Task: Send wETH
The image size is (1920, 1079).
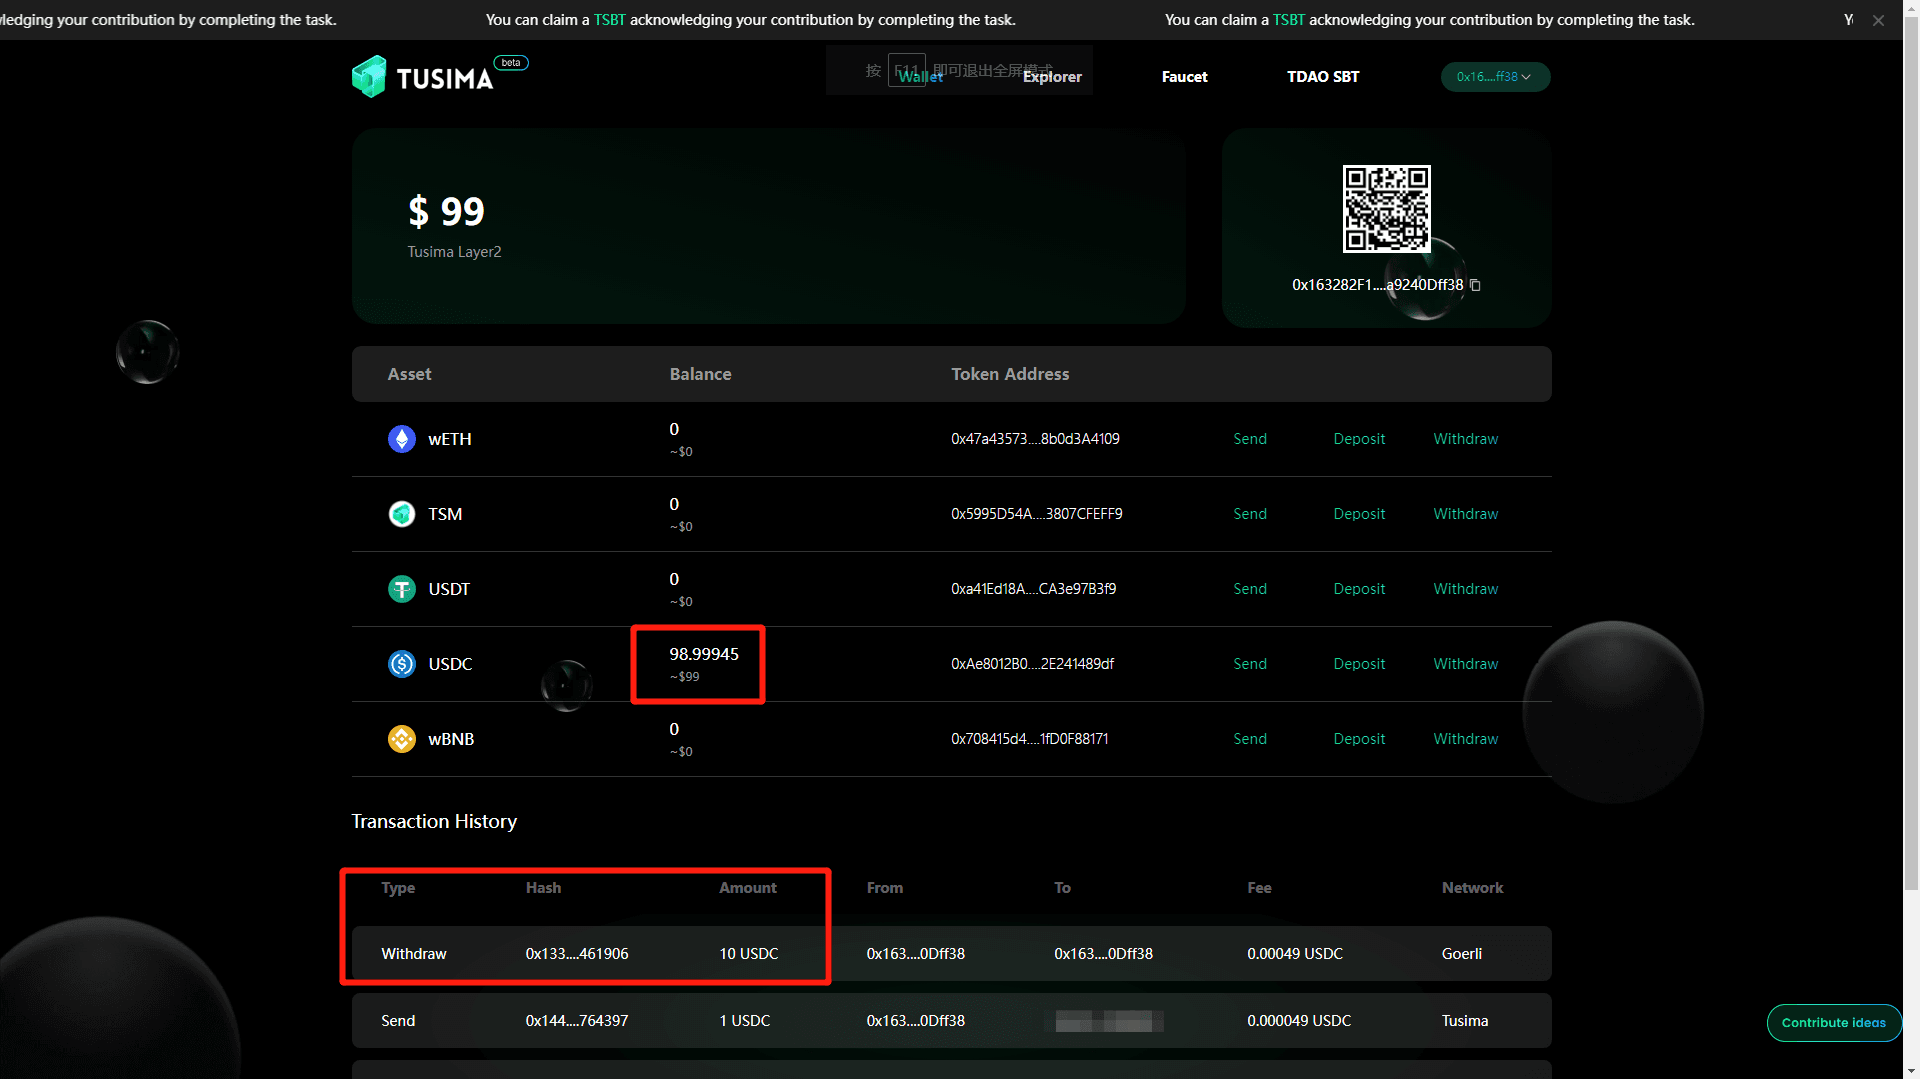Action: 1250,439
